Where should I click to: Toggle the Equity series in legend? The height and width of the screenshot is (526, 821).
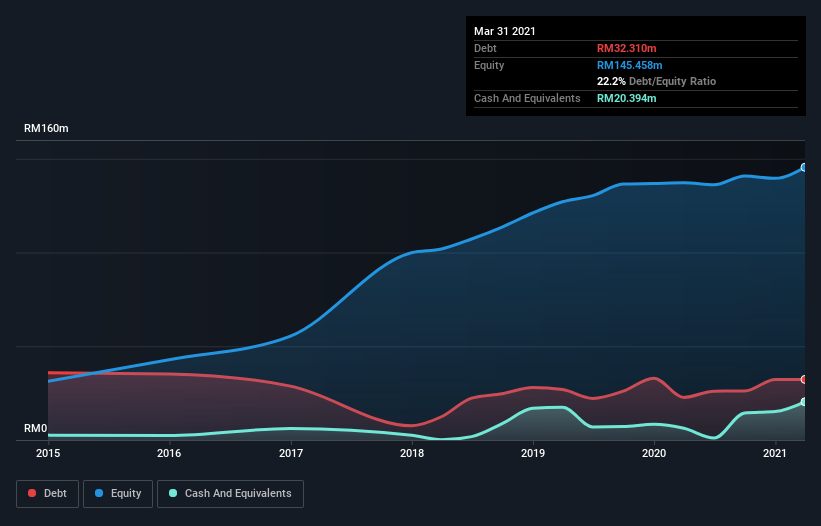(x=118, y=493)
